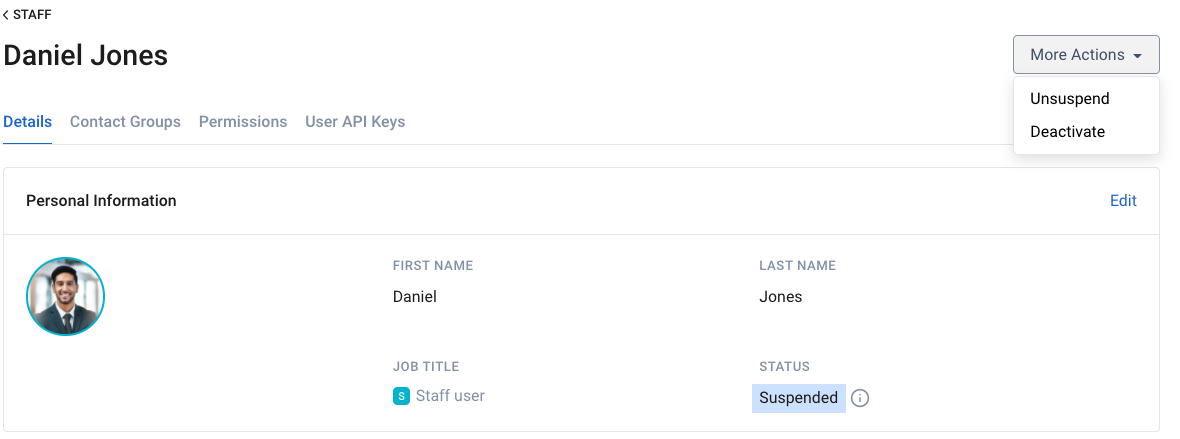Click the Staff user job title text
This screenshot has height=439, width=1180.
[x=450, y=395]
